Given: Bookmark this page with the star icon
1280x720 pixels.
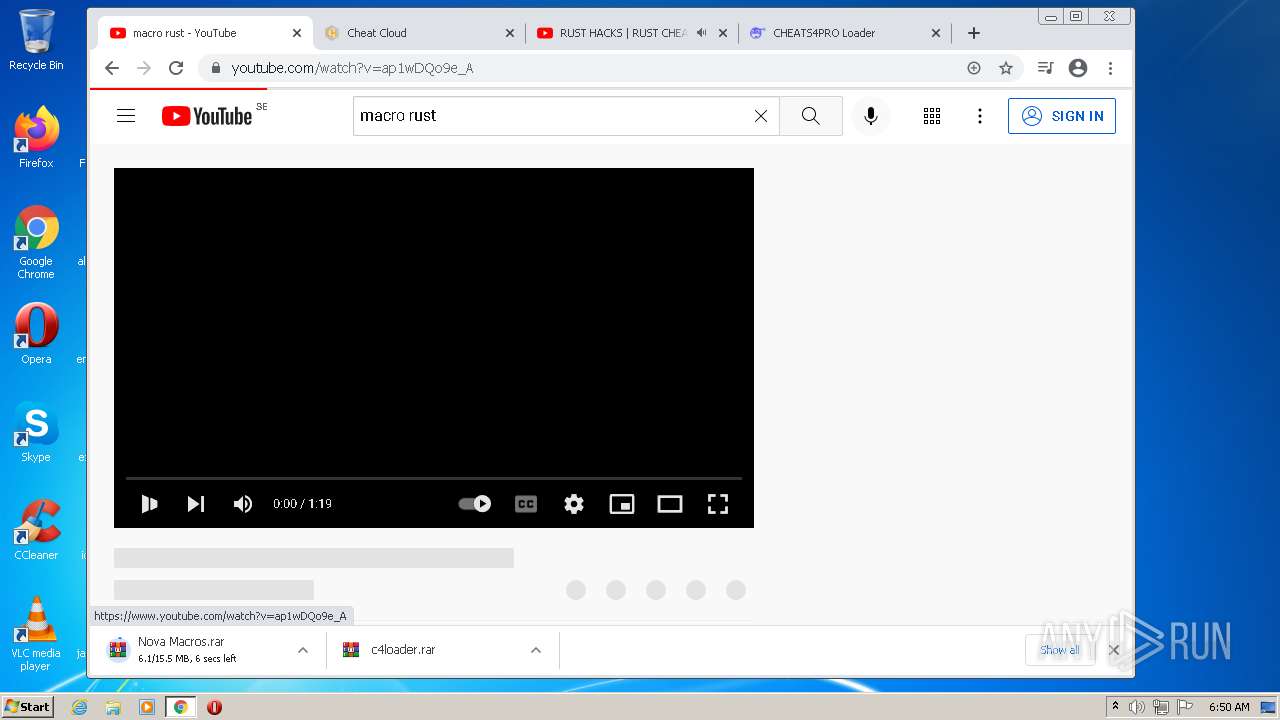Looking at the screenshot, I should (1006, 68).
